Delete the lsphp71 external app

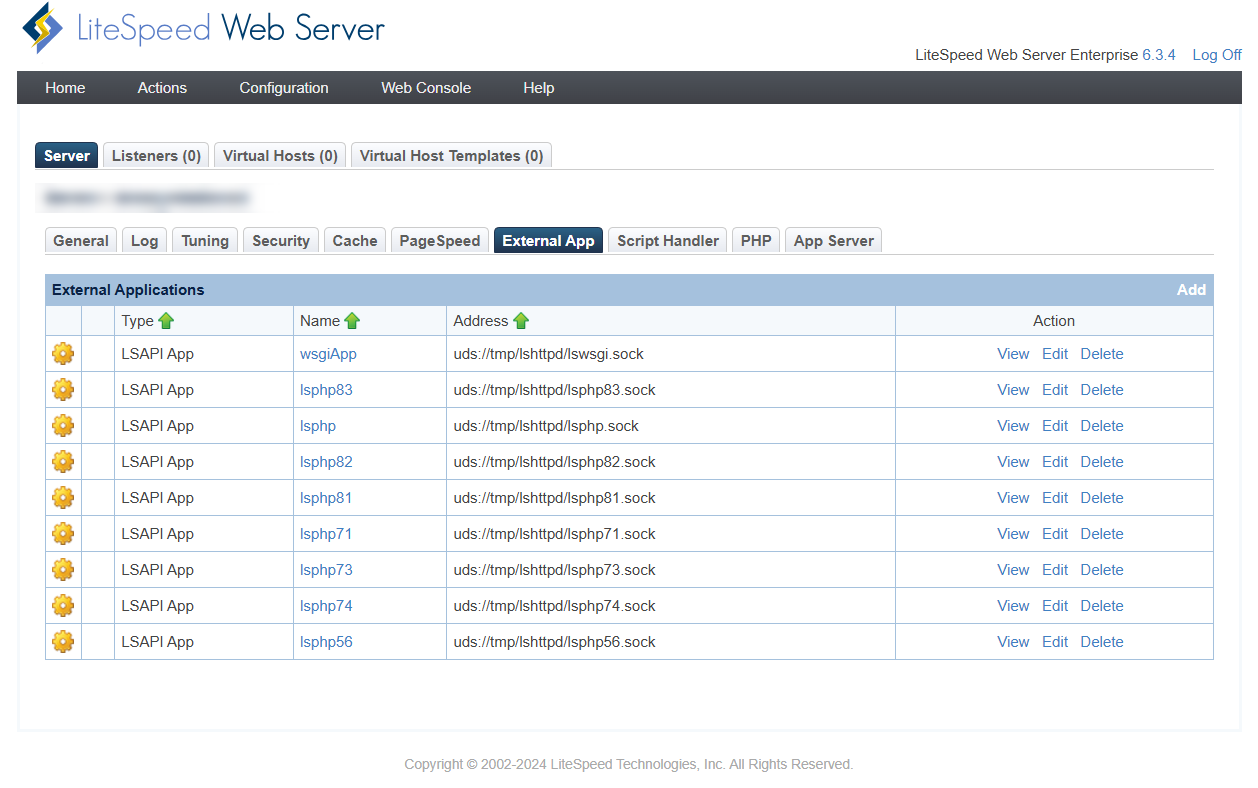pyautogui.click(x=1102, y=534)
